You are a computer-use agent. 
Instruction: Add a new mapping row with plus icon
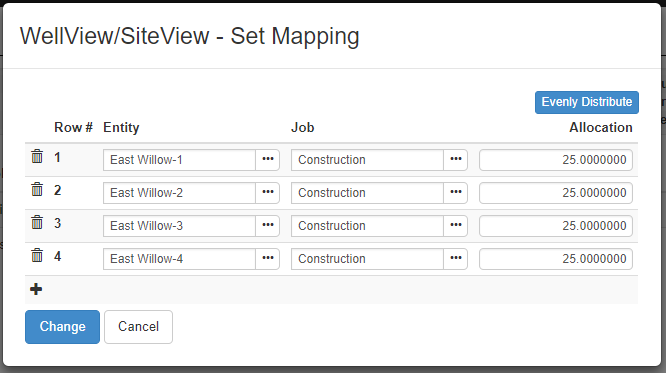(36, 289)
